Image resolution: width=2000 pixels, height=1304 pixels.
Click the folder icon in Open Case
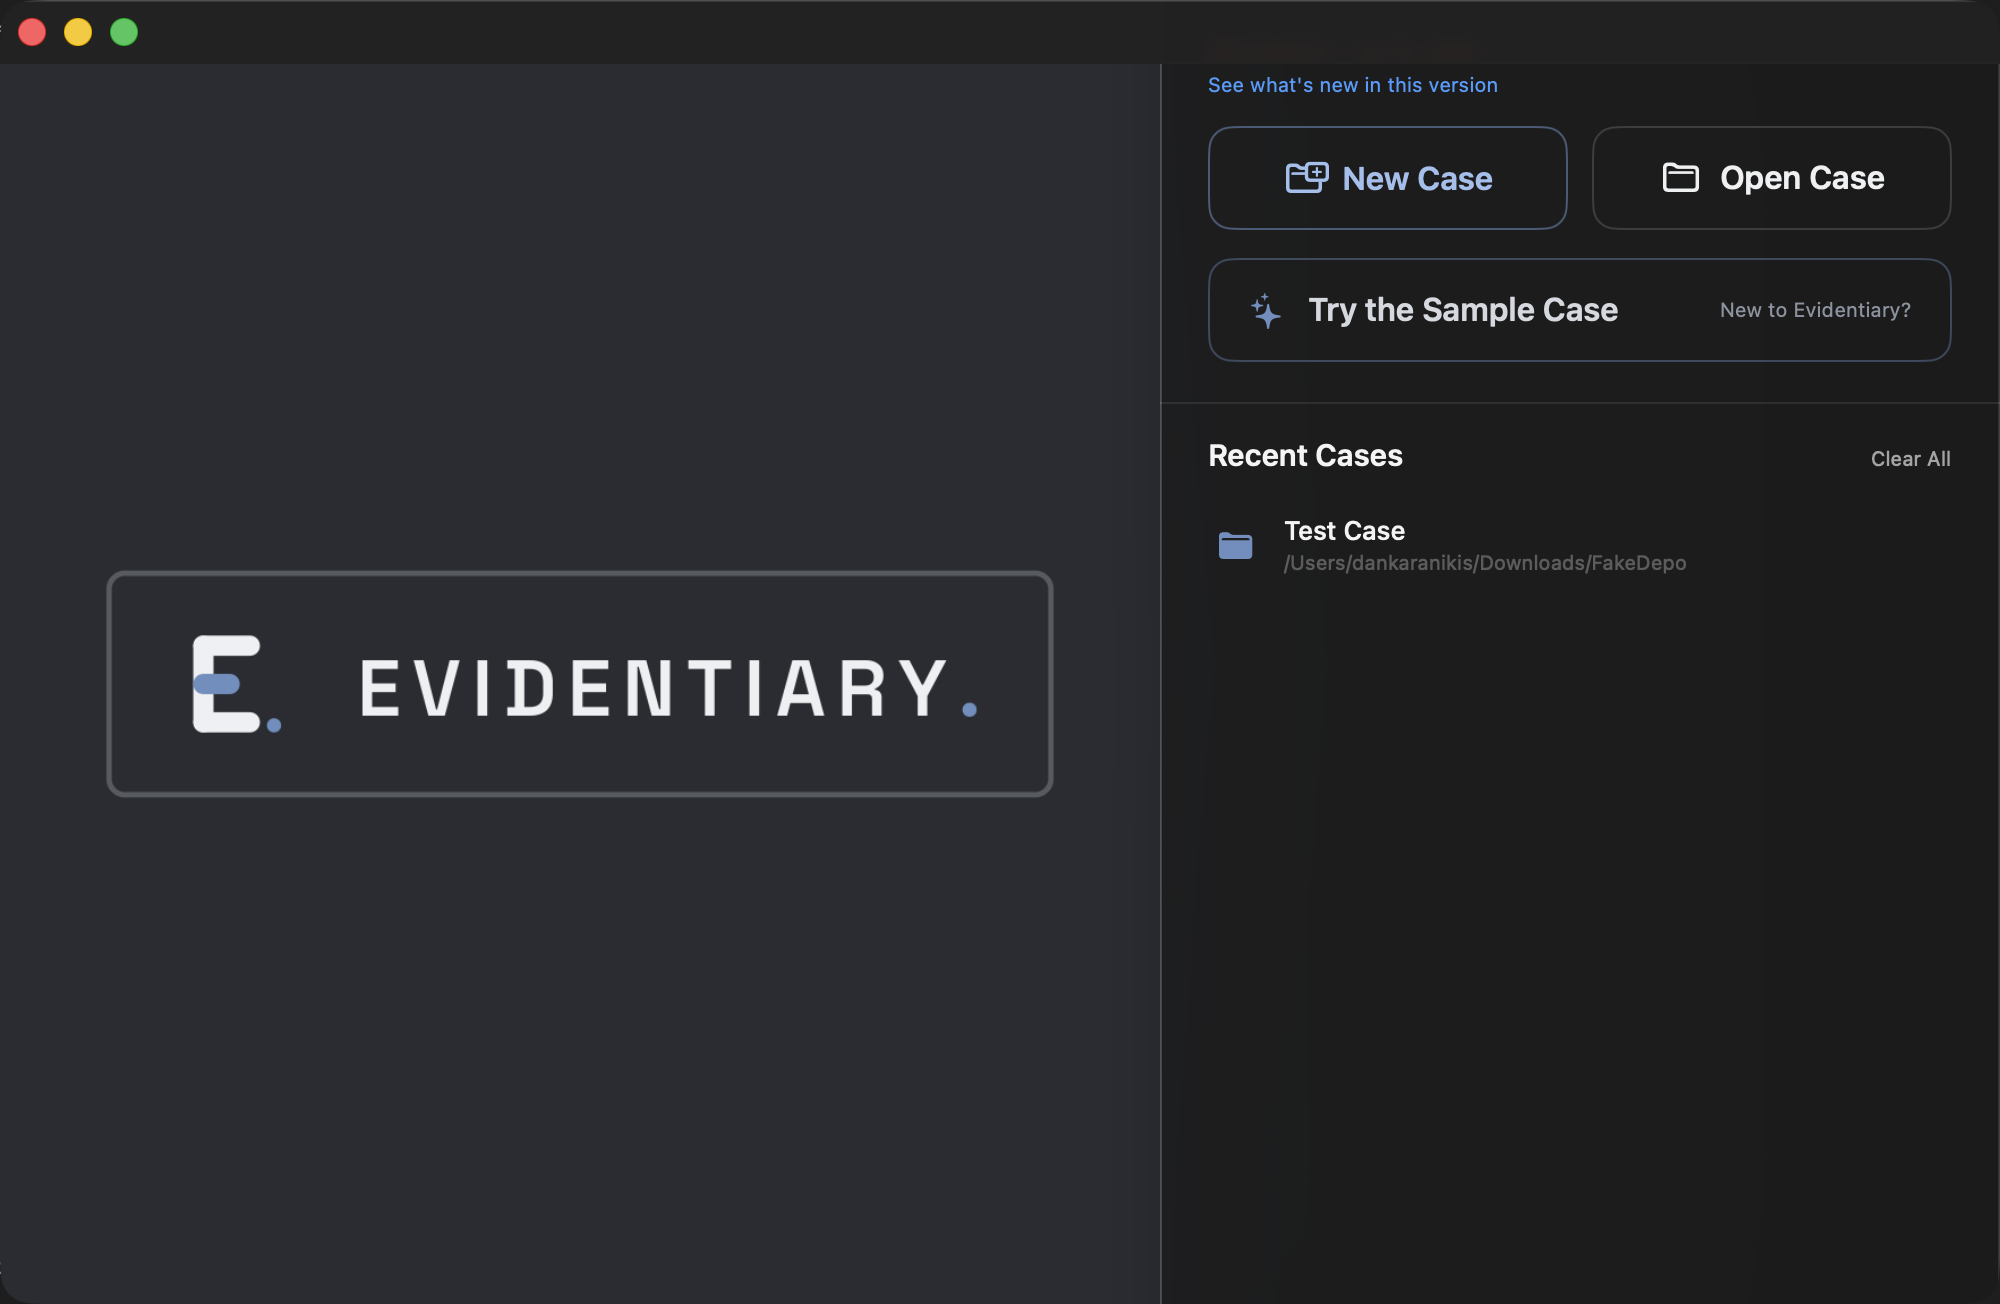[x=1680, y=177]
